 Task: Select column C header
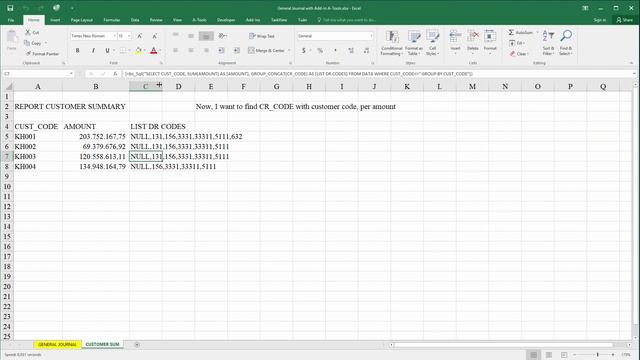click(146, 86)
